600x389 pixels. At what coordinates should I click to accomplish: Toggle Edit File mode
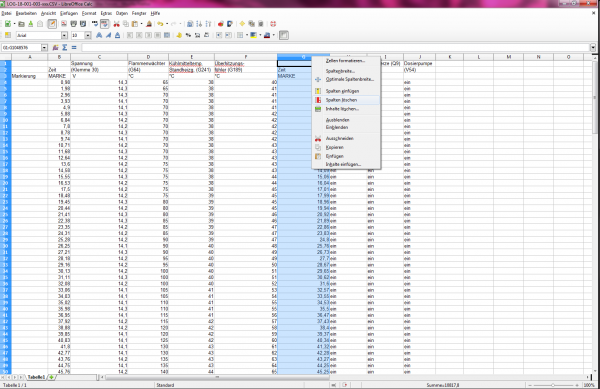coord(52,24)
